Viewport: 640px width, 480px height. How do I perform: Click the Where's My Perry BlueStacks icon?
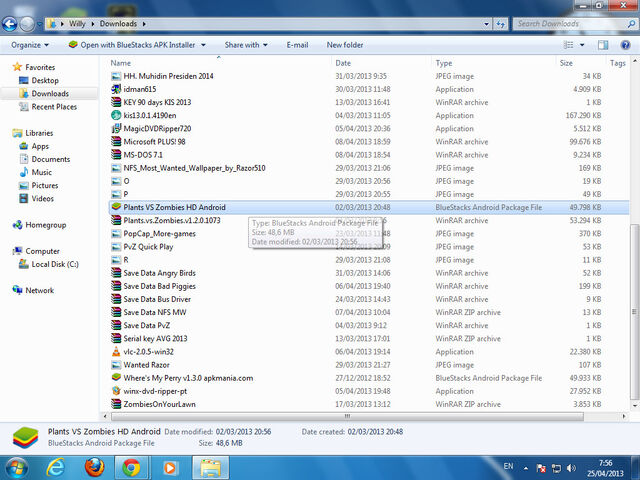pyautogui.click(x=116, y=378)
